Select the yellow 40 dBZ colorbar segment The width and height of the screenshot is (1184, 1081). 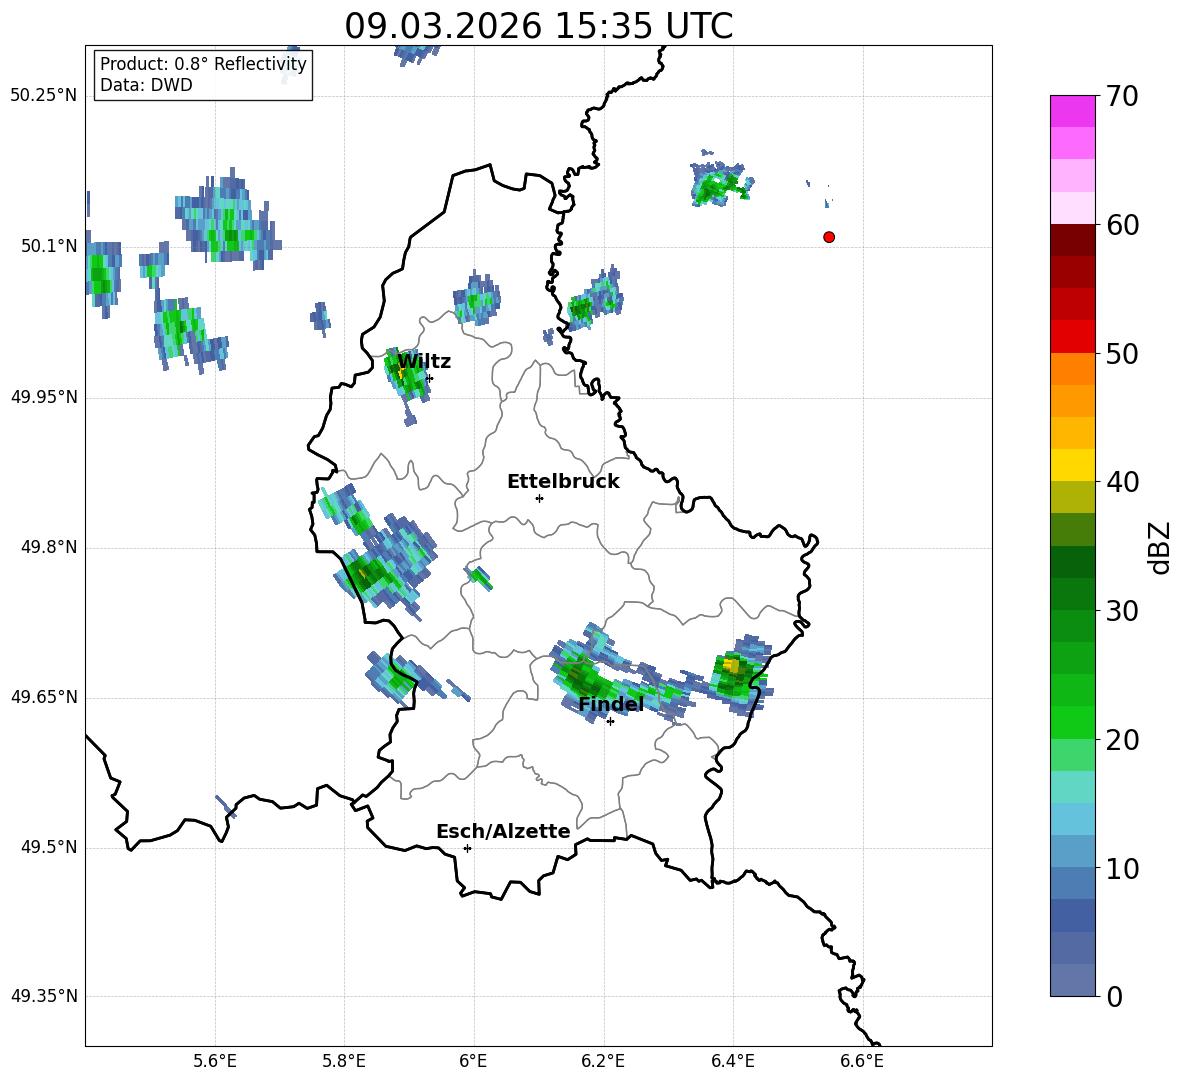1072,465
